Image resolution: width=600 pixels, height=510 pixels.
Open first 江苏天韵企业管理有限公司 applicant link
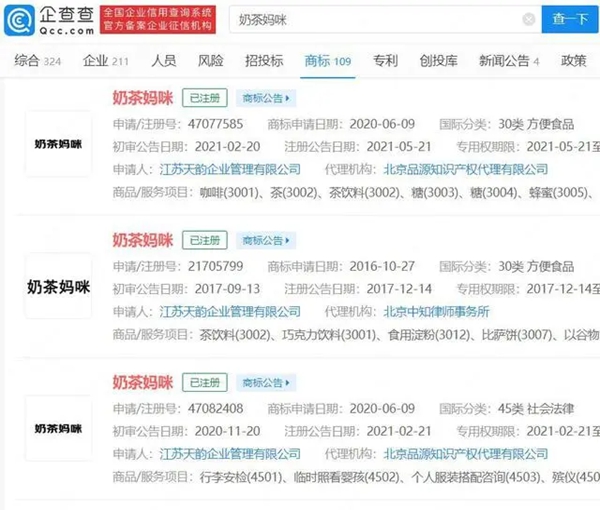point(231,171)
